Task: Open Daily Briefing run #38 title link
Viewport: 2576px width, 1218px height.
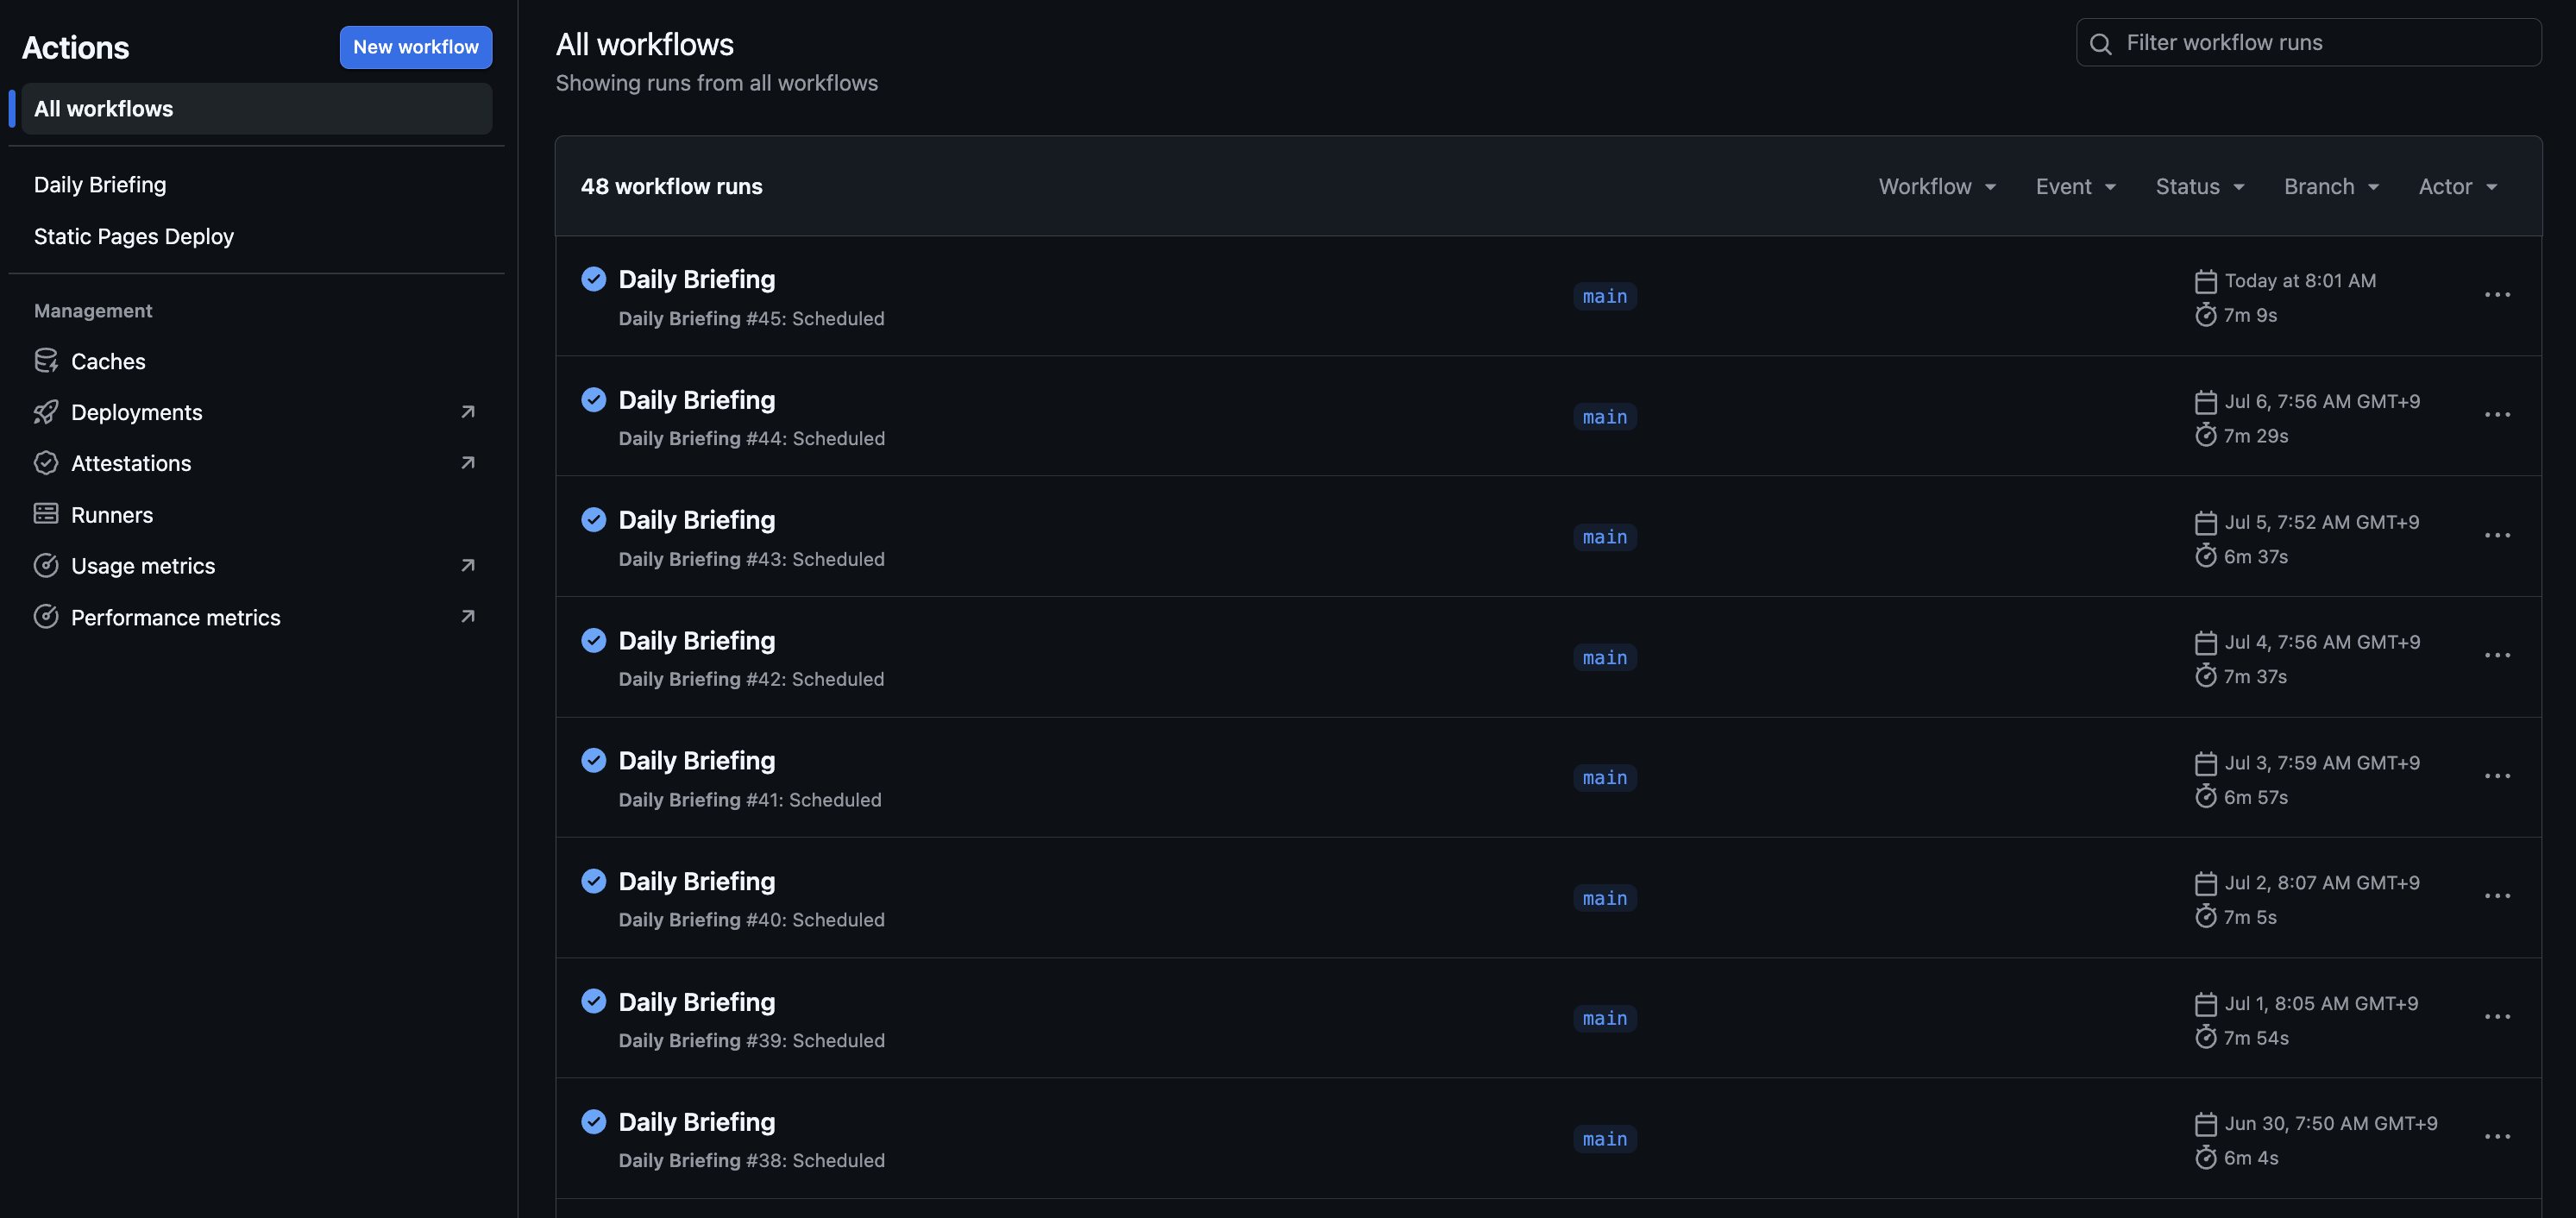Action: click(696, 1122)
